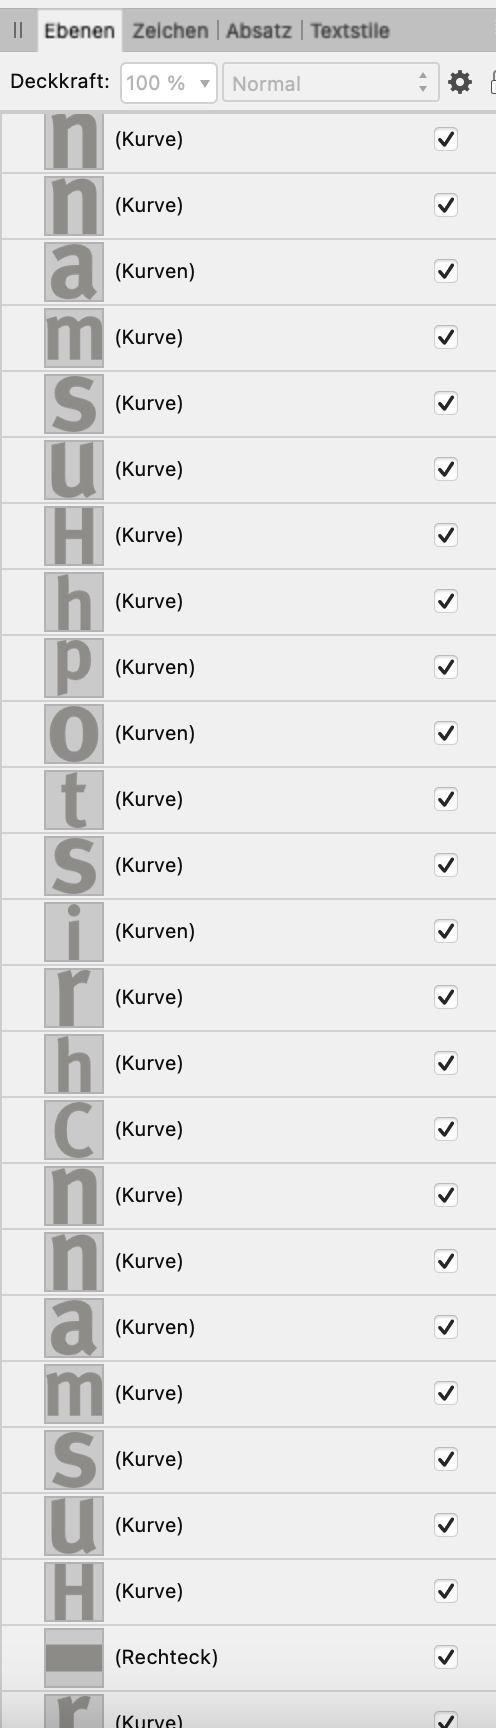496x1728 pixels.
Task: Click the Ebenen tab
Action: 79,30
